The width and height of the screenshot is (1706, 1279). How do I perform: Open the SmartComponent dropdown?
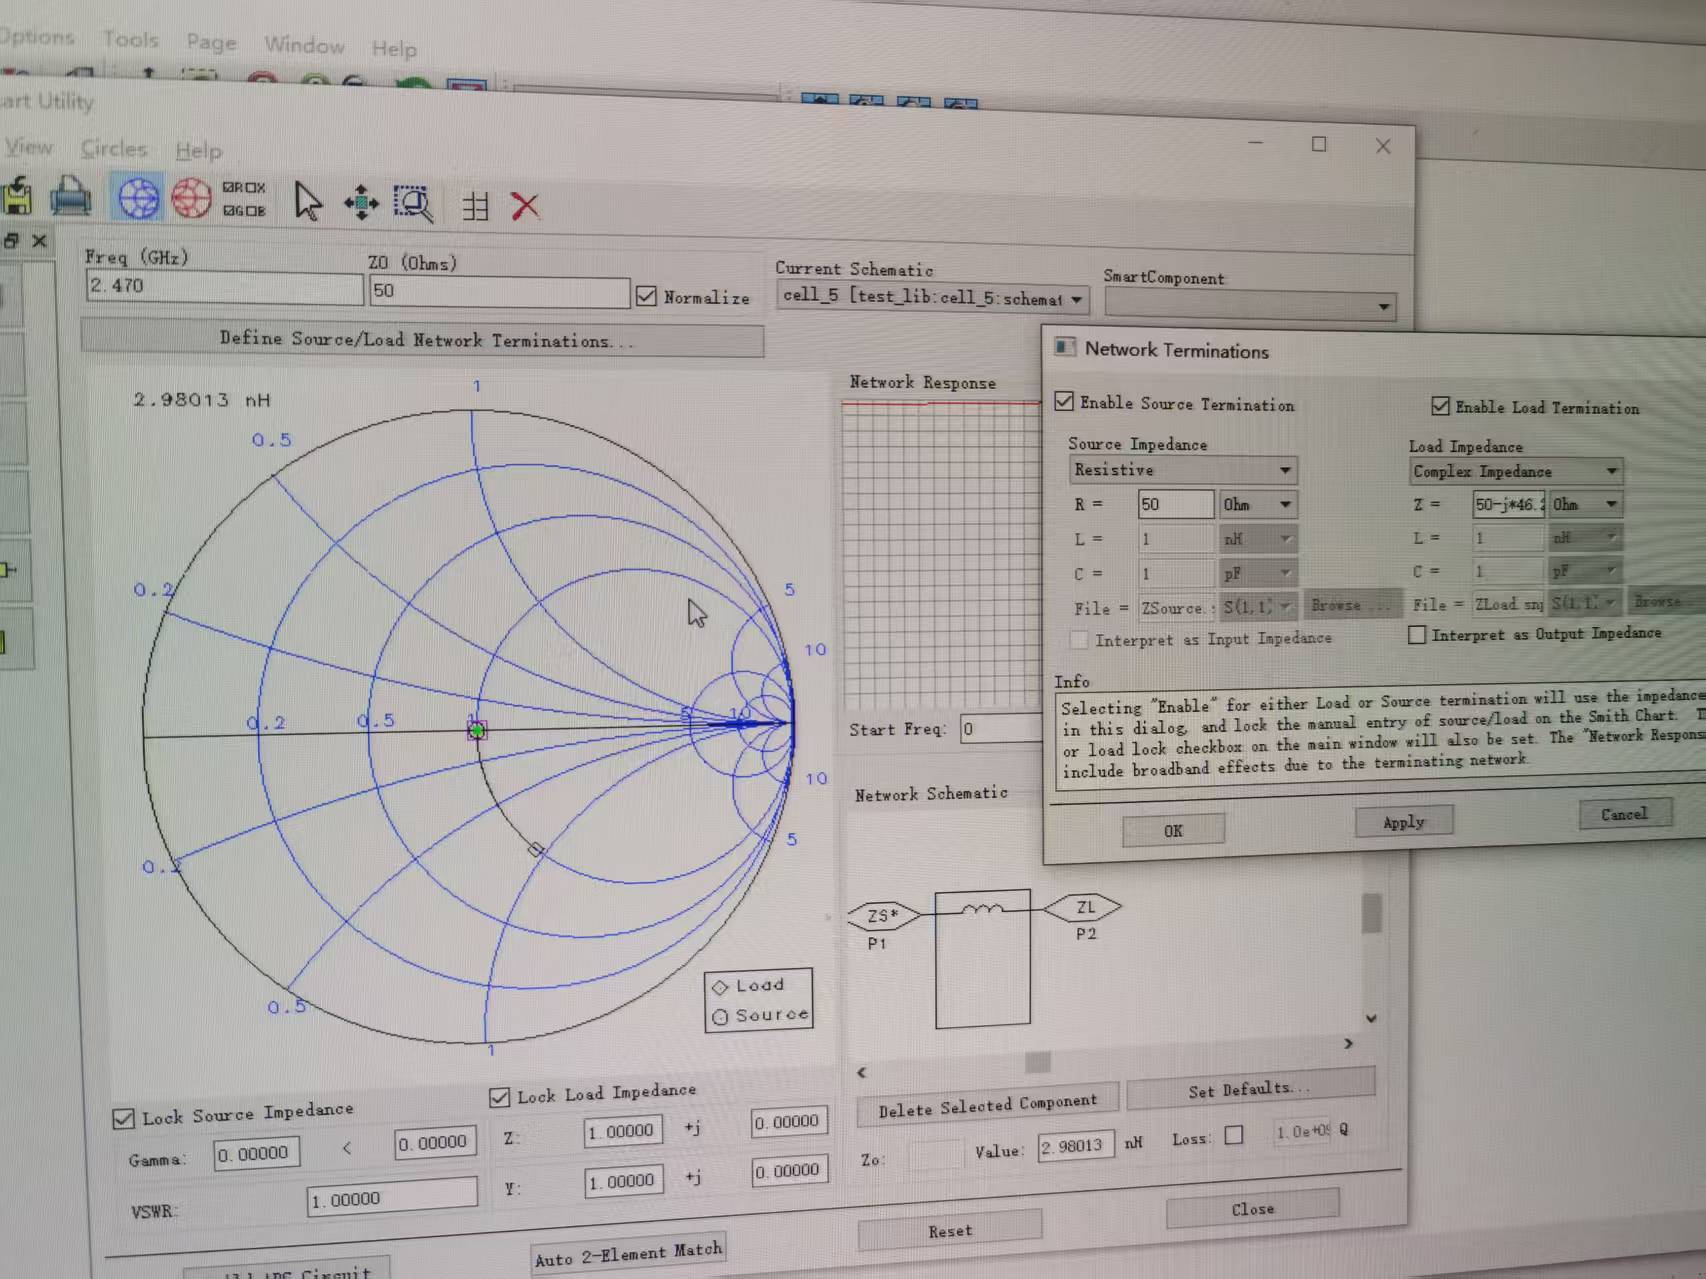click(1250, 304)
